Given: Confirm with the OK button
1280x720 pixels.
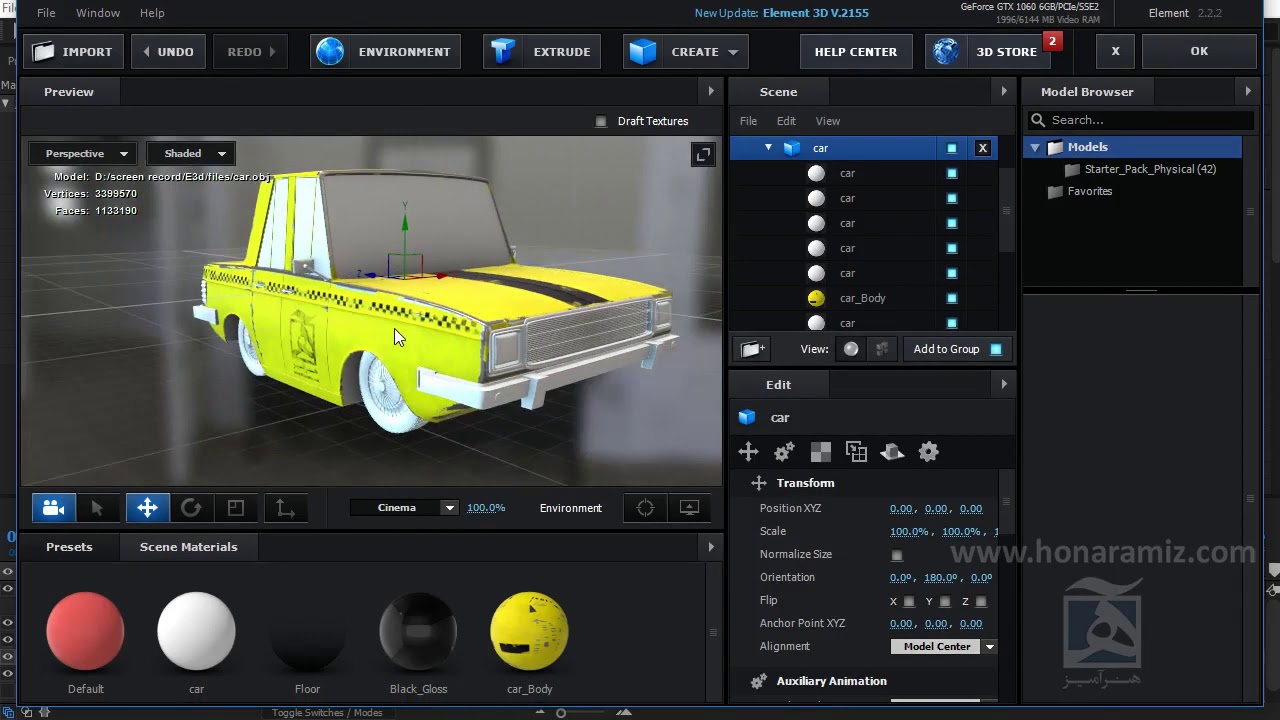Looking at the screenshot, I should 1199,51.
